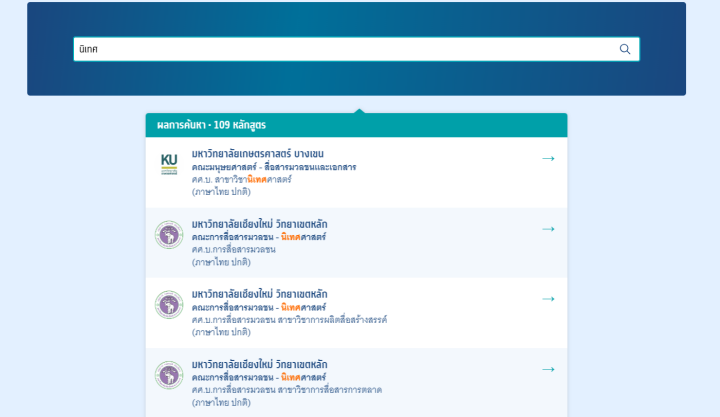Click arrow for ศศ.บ.การสื่อสารมวลชน plain result
The width and height of the screenshot is (720, 417).
[x=548, y=229]
